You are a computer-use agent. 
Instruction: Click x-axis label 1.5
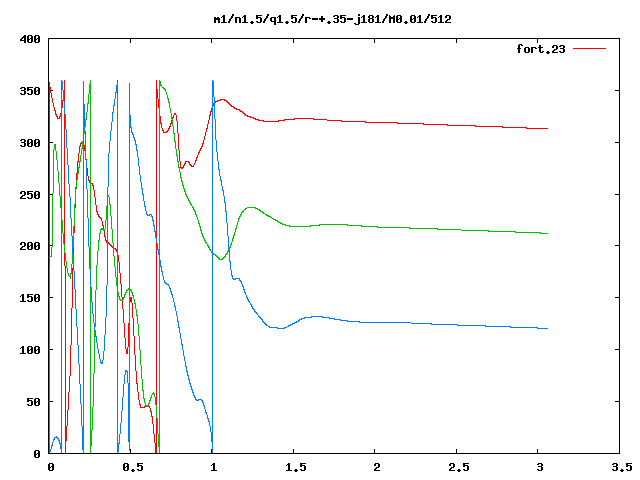[x=296, y=467]
